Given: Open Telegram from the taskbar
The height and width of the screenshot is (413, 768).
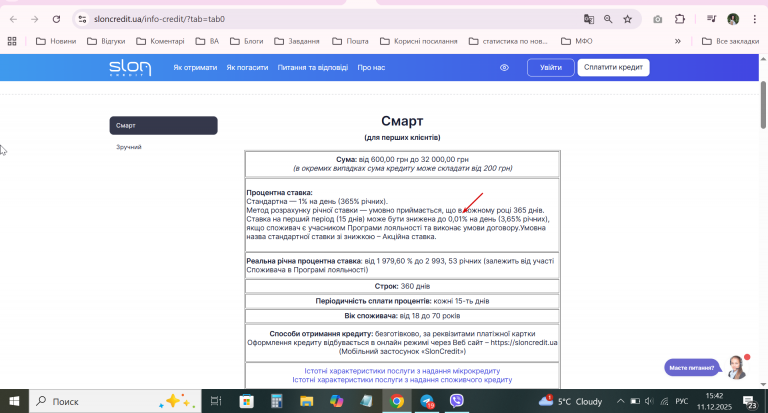Looking at the screenshot, I should (x=427, y=401).
